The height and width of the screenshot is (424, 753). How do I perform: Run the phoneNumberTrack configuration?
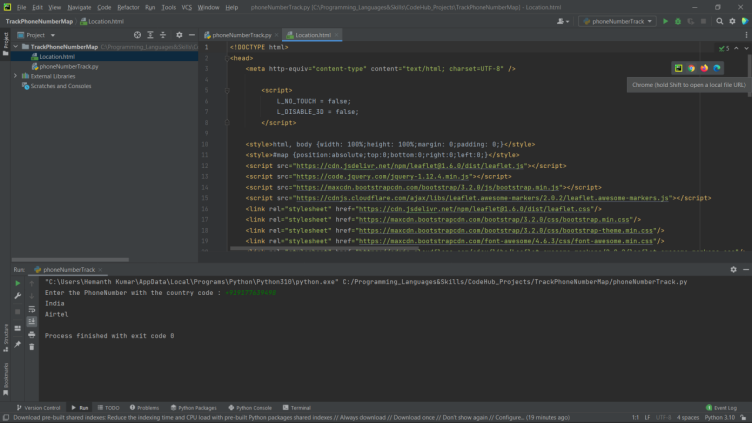665,21
